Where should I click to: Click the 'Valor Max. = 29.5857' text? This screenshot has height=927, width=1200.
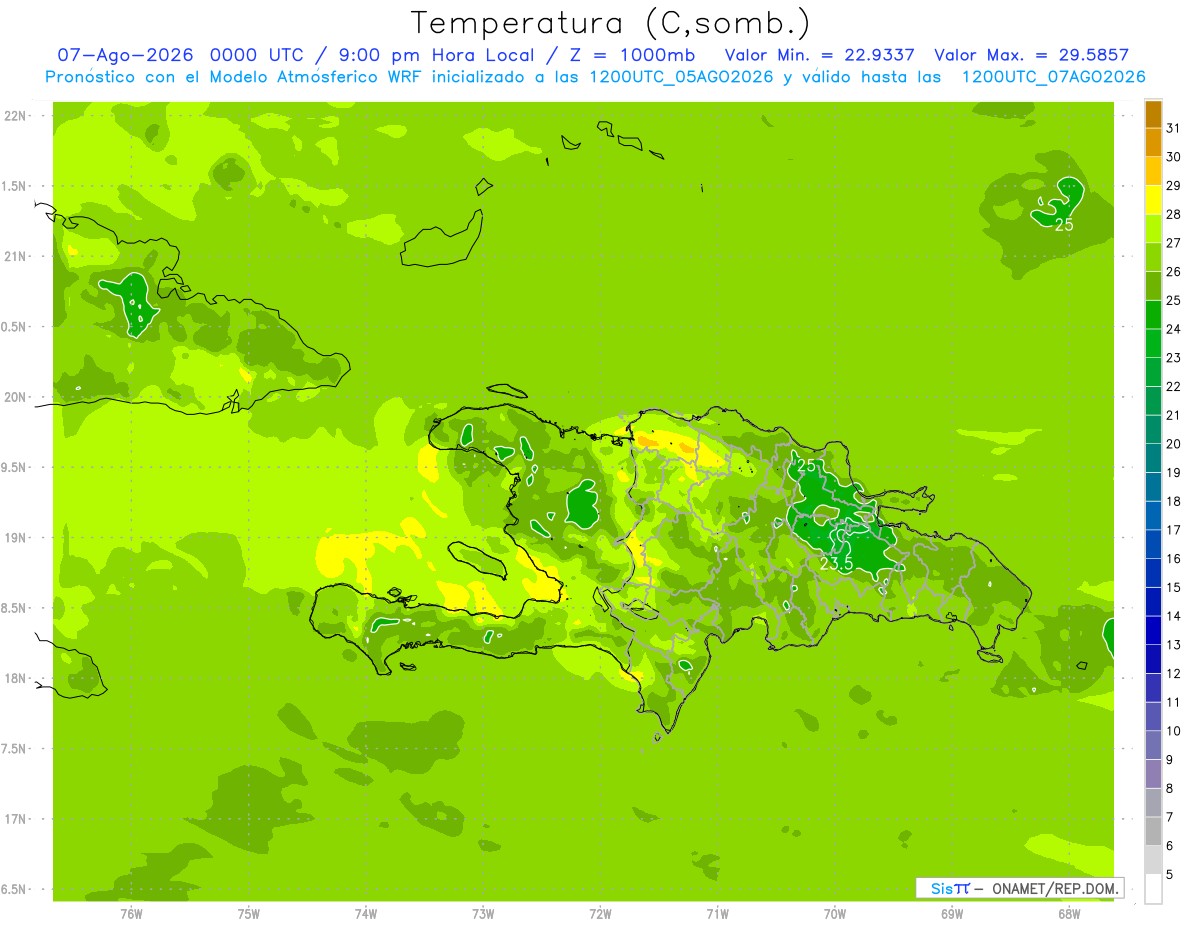click(x=1031, y=55)
